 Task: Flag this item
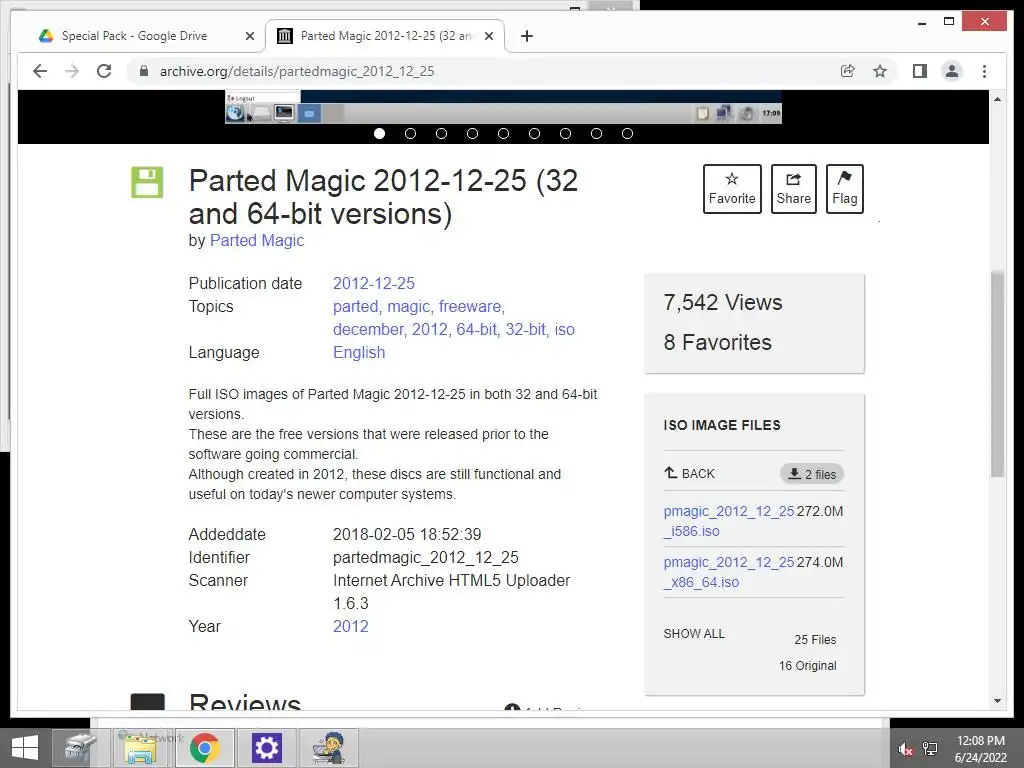[x=844, y=189]
